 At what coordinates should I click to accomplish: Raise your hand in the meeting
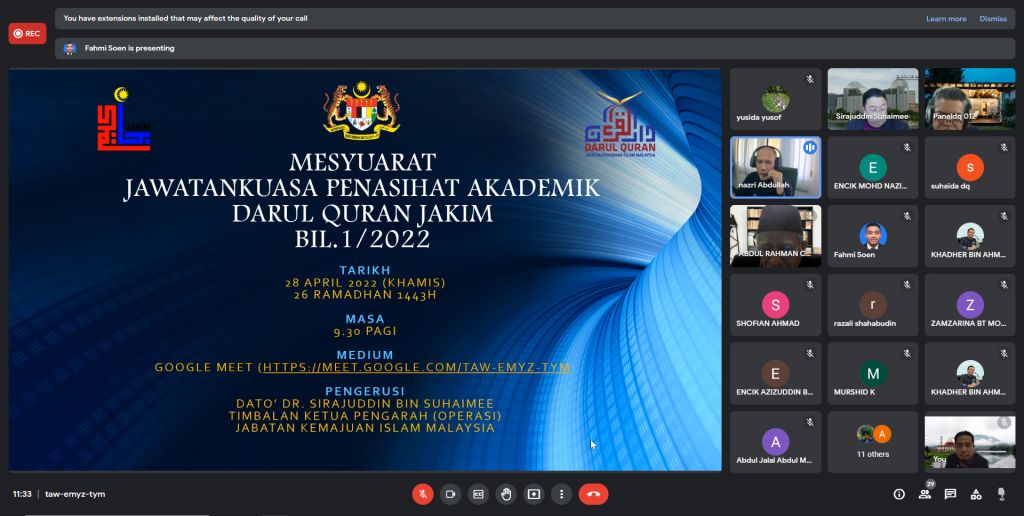coord(505,494)
